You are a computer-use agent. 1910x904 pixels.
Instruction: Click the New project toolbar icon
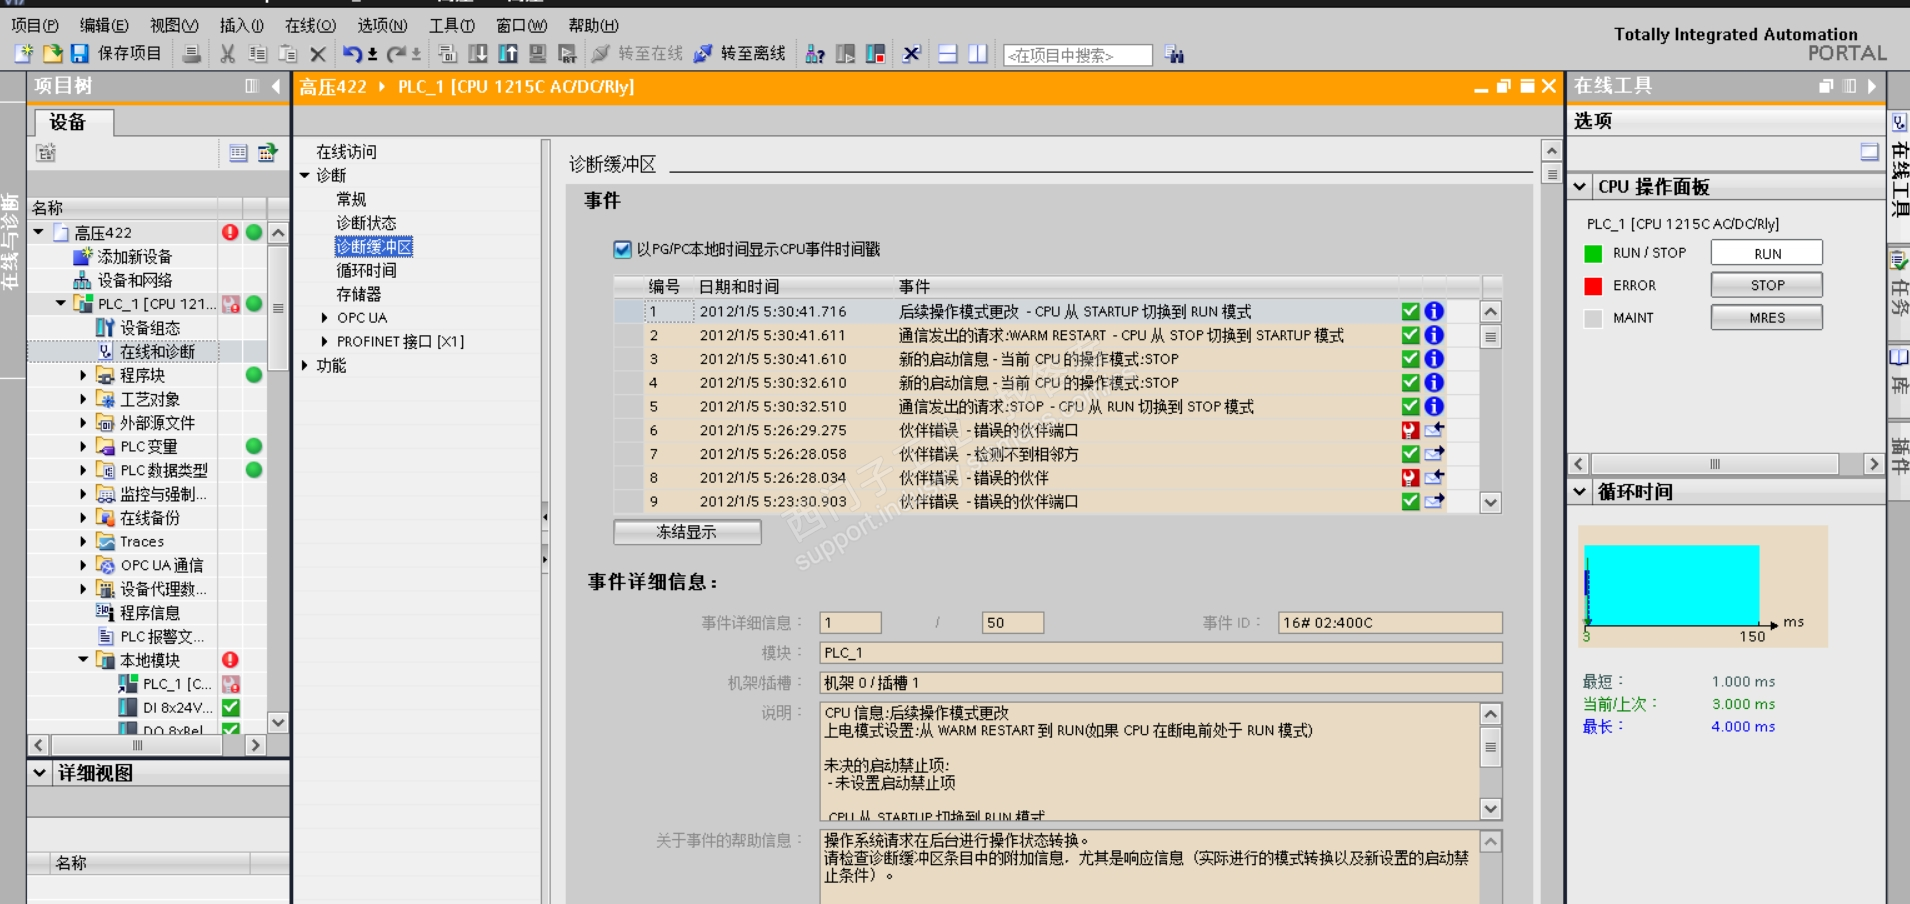24,54
